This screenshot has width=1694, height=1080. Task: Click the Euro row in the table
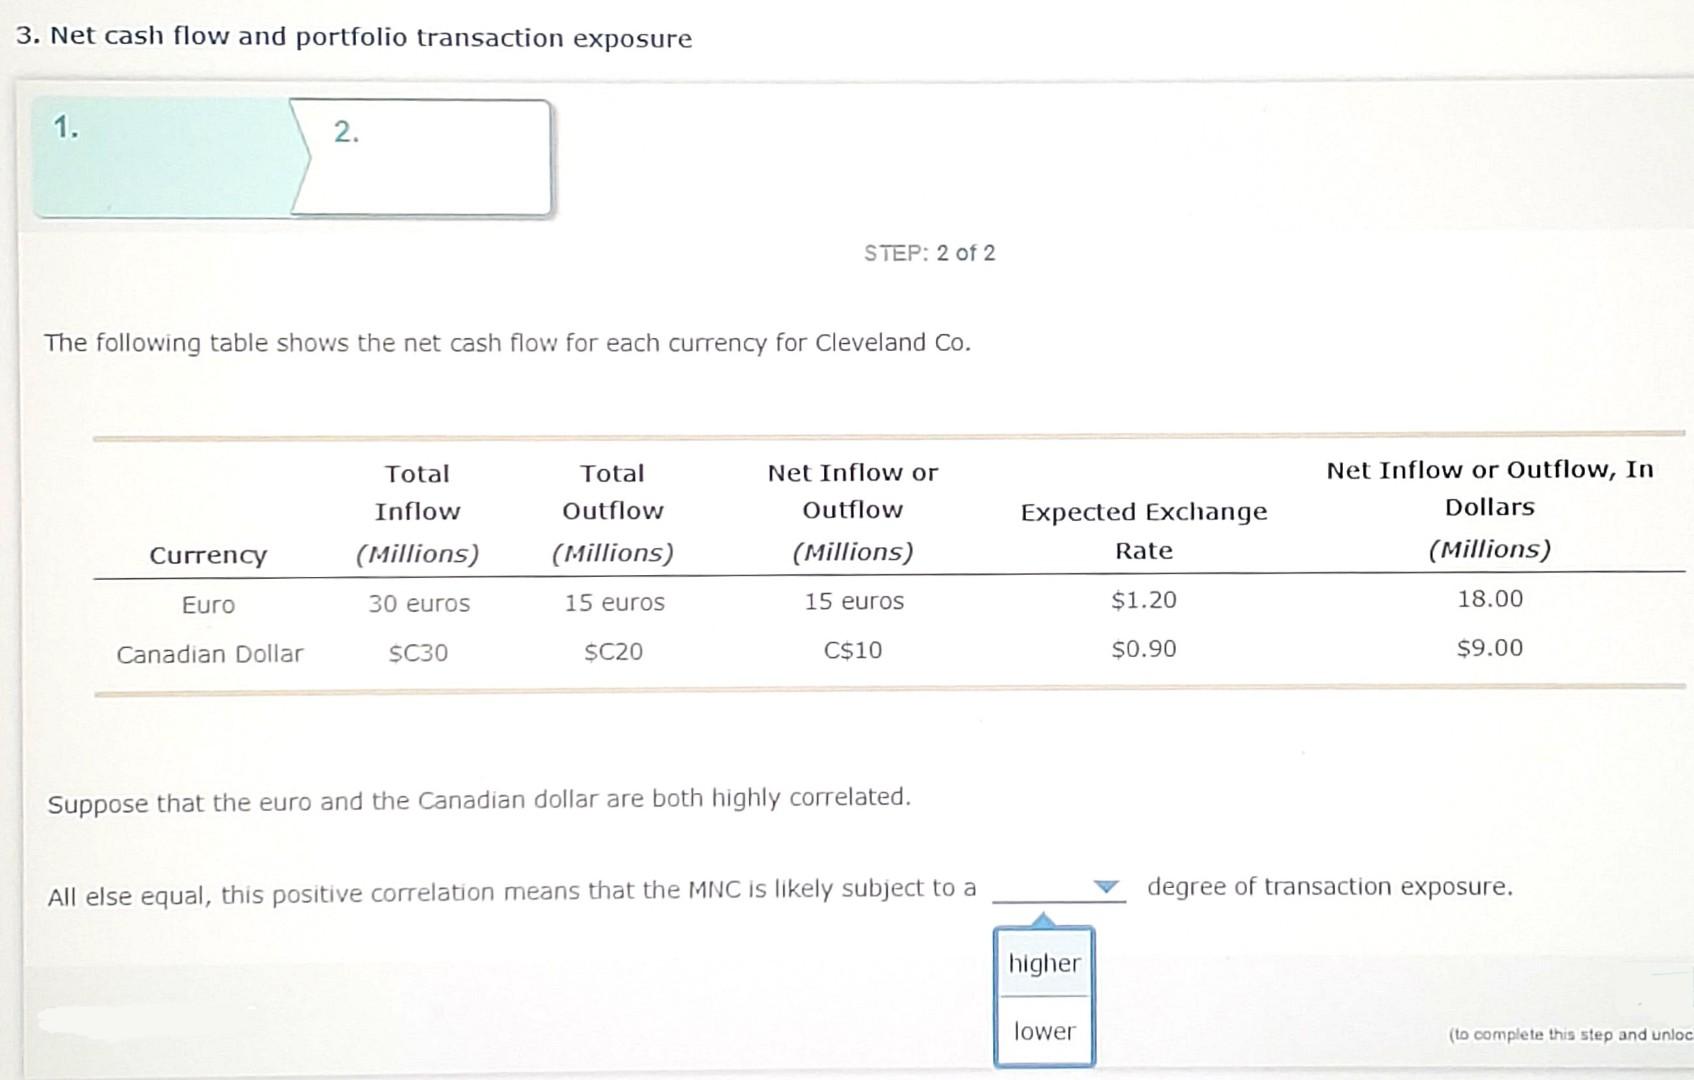point(208,604)
